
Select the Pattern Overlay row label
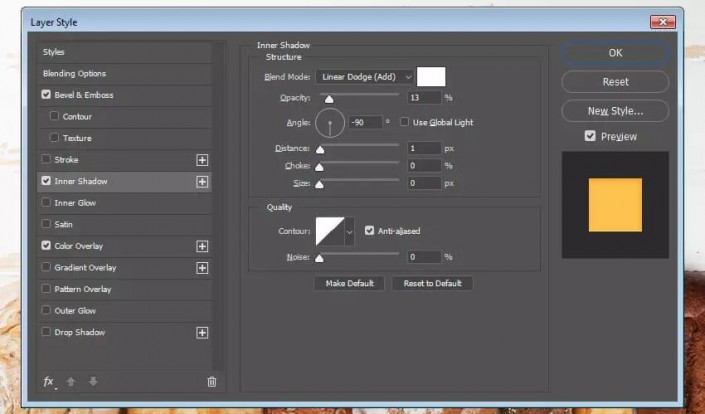[83, 289]
